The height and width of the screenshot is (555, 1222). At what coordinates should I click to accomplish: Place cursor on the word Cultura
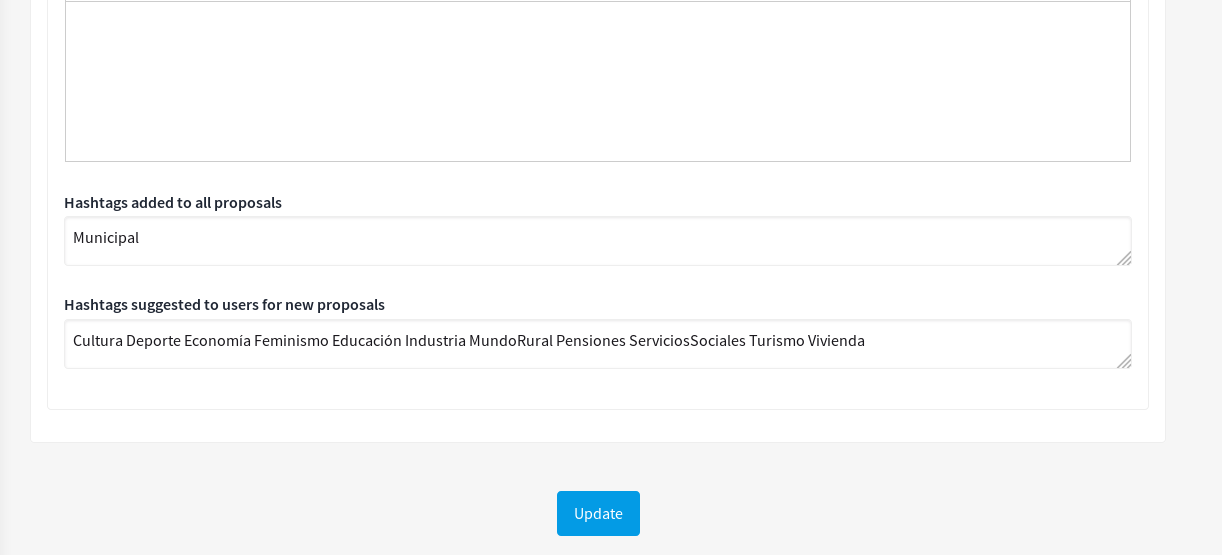(98, 341)
